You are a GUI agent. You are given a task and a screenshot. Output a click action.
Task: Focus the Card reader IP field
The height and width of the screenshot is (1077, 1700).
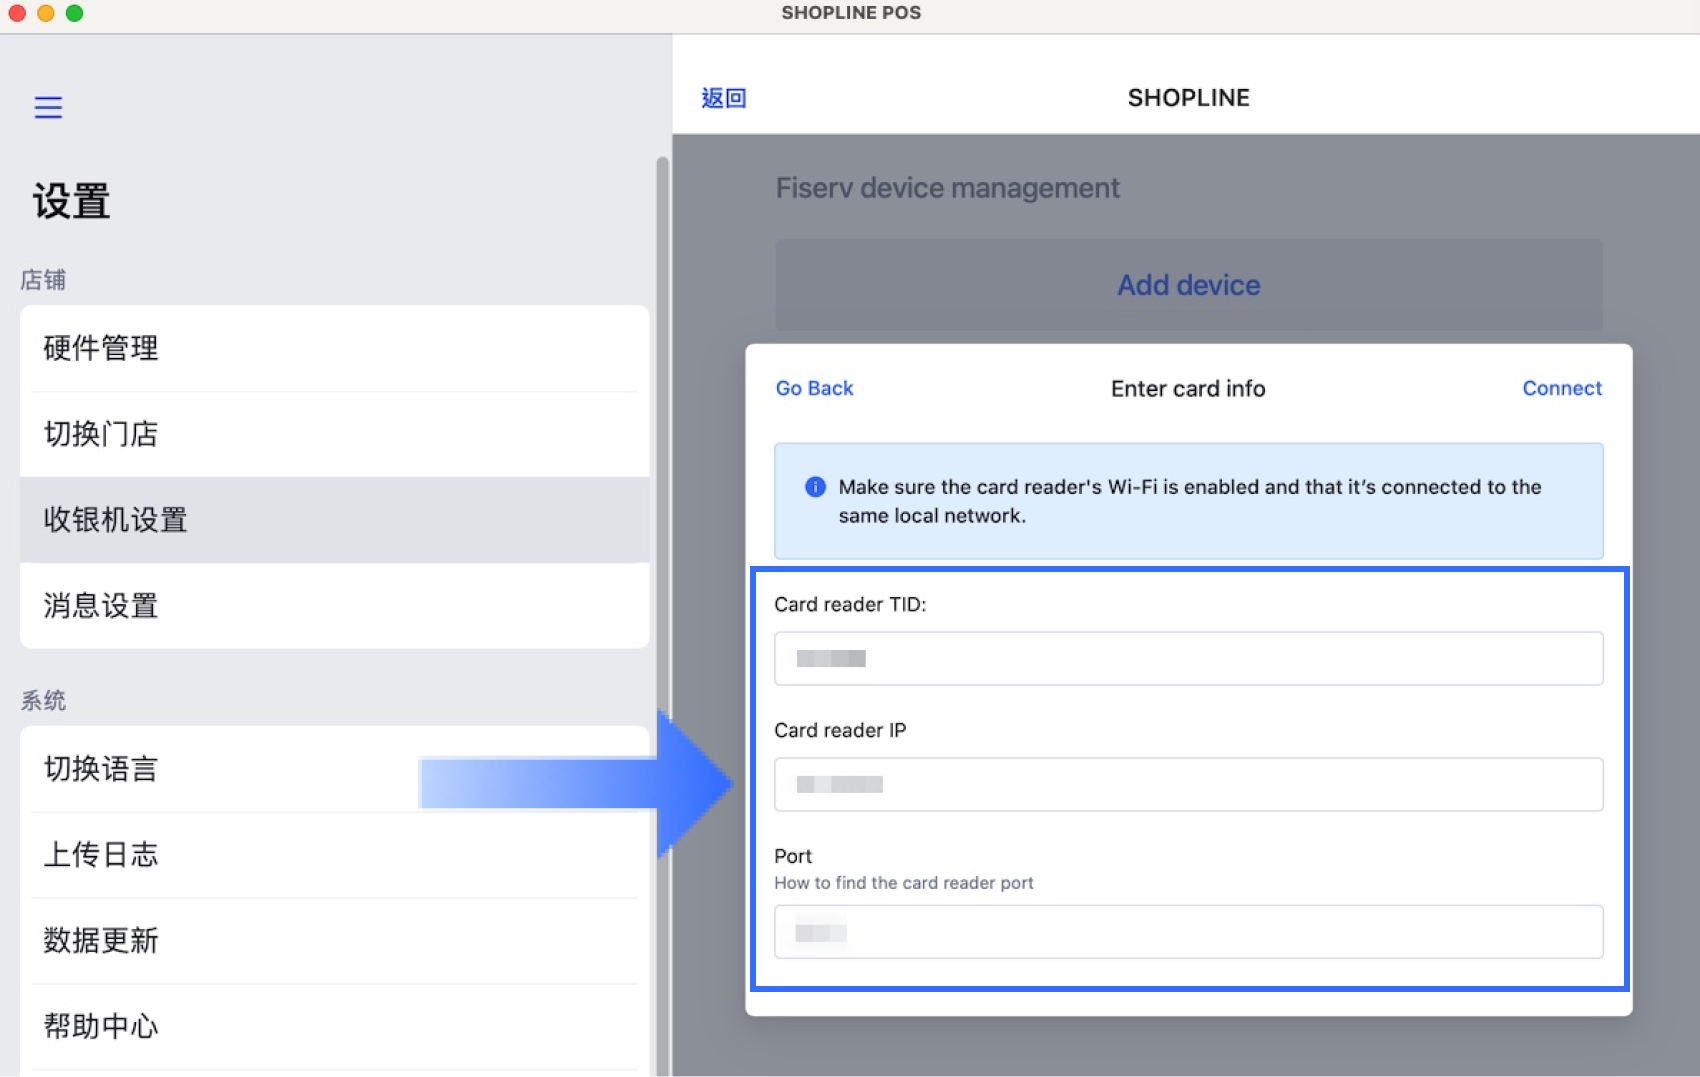pyautogui.click(x=1188, y=784)
